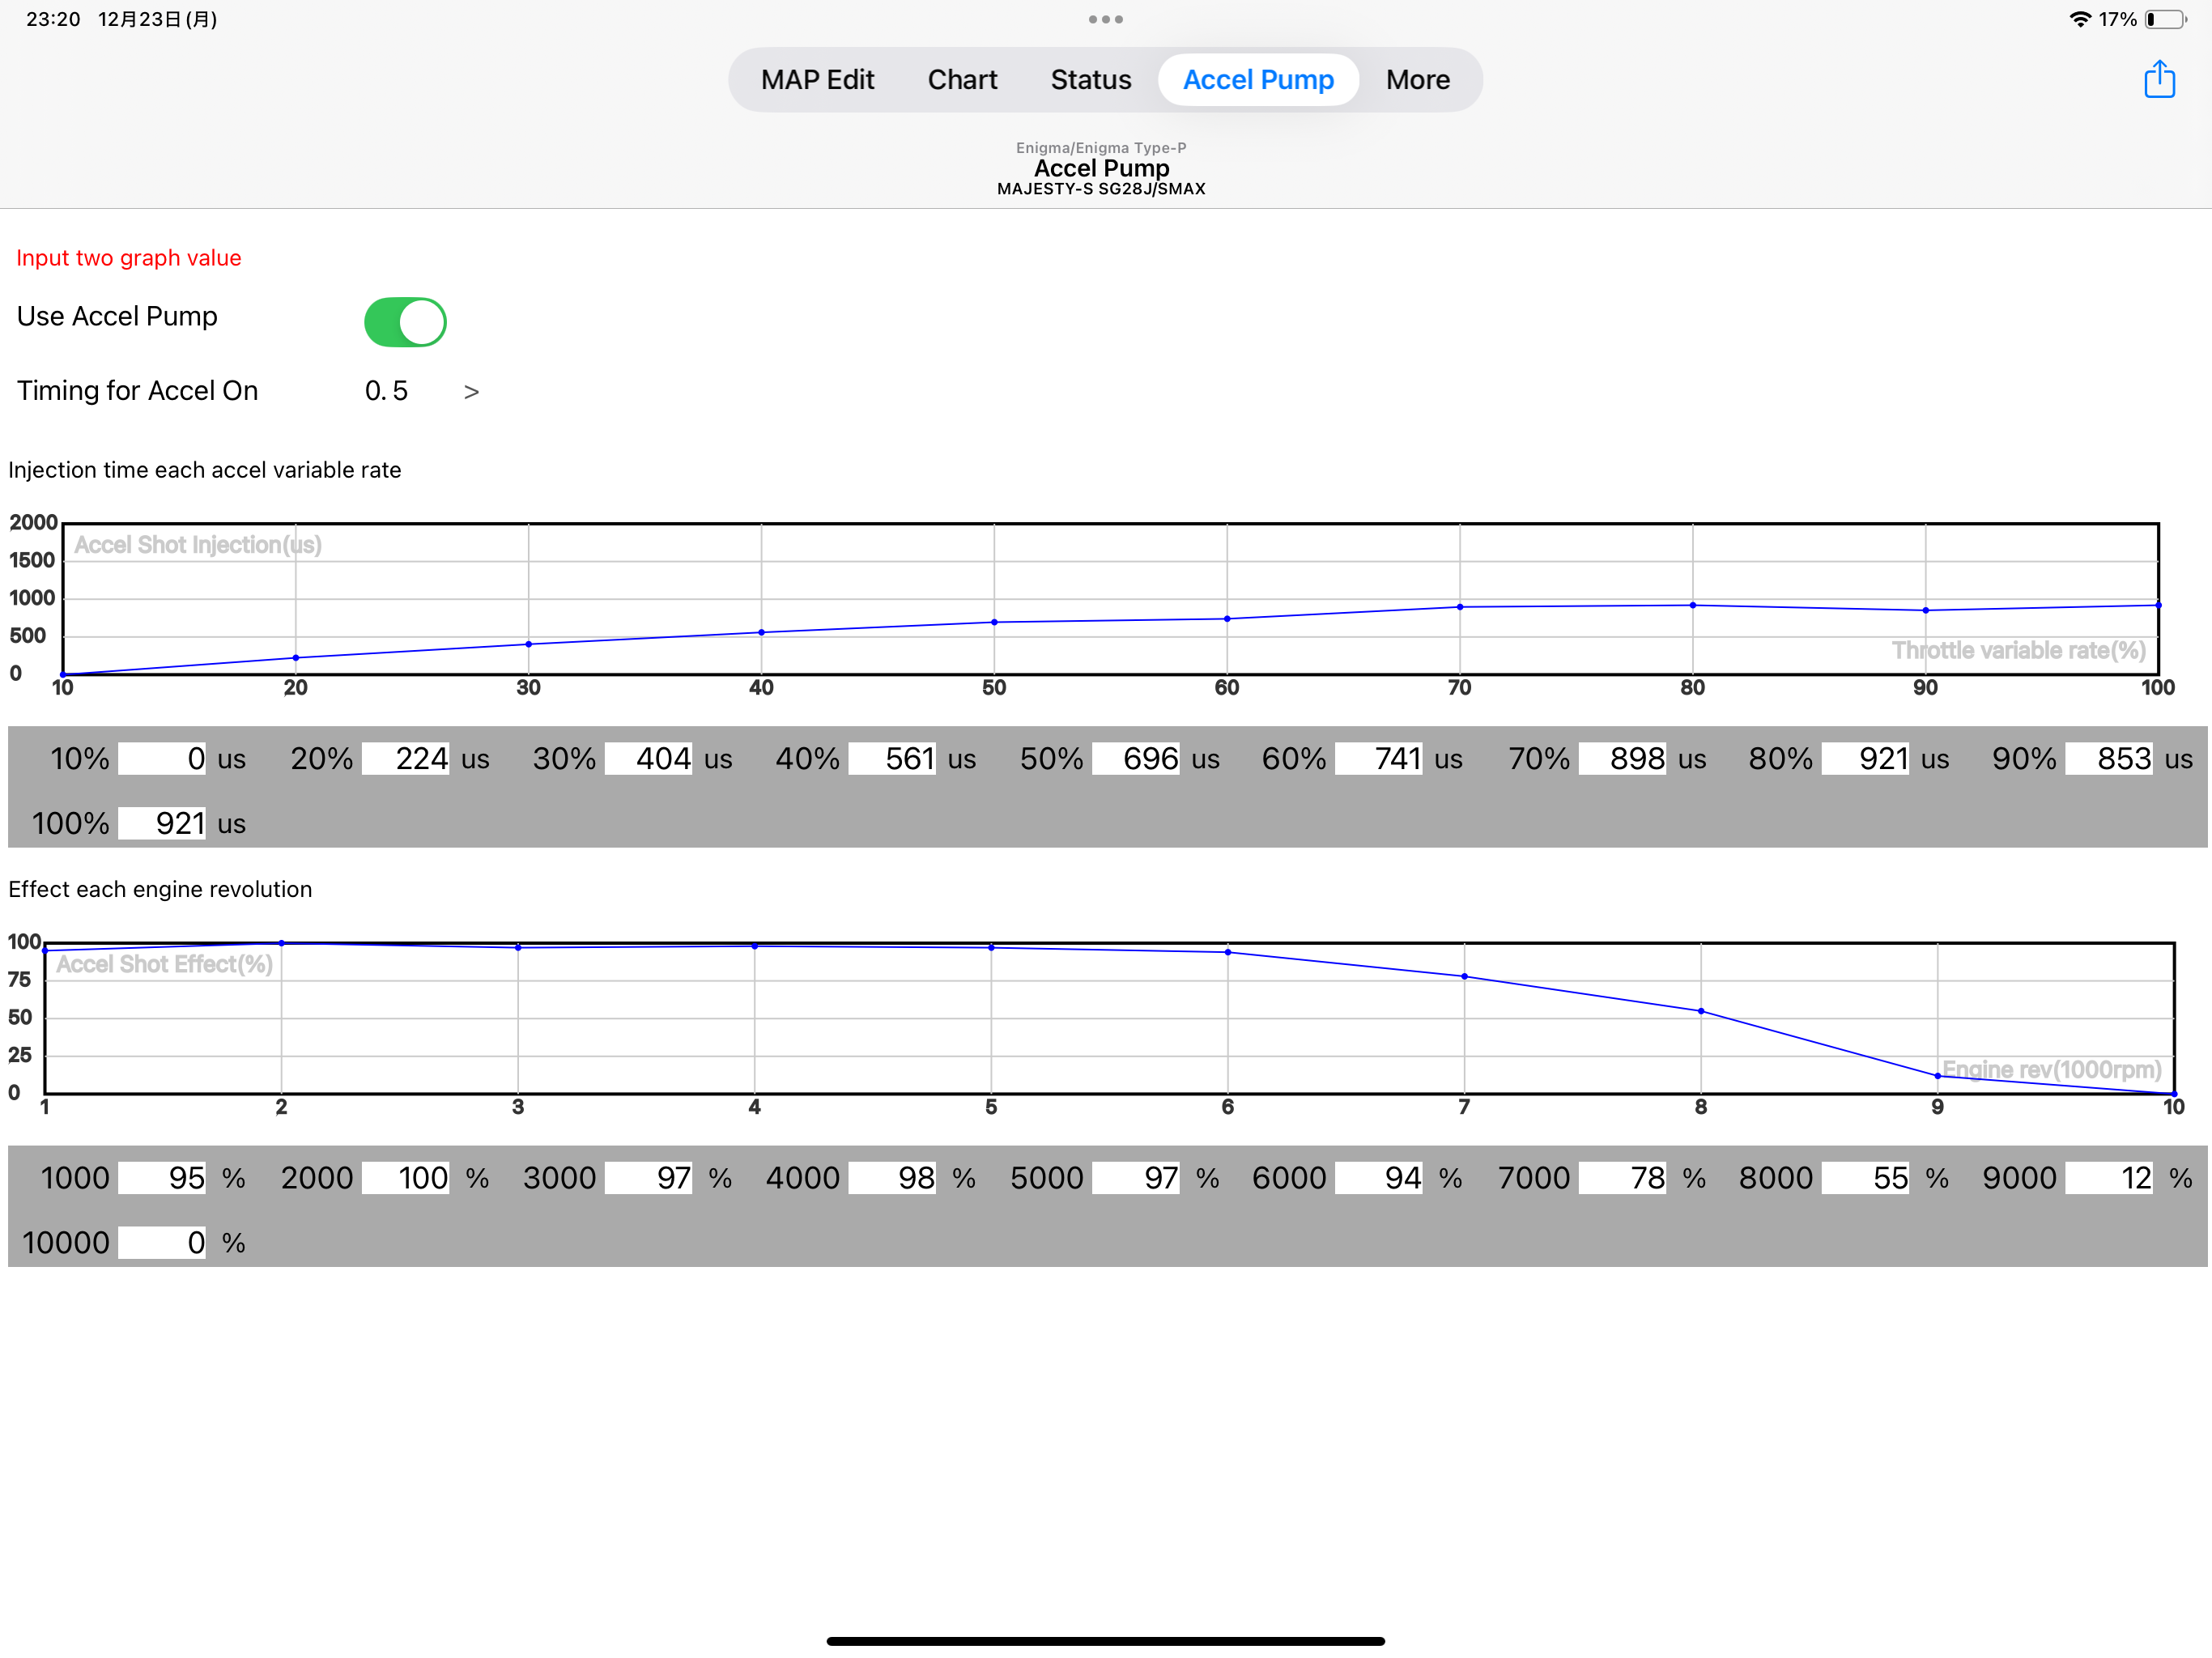Edit the 80% injection field showing 921
This screenshot has width=2212, height=1658.
(1866, 758)
